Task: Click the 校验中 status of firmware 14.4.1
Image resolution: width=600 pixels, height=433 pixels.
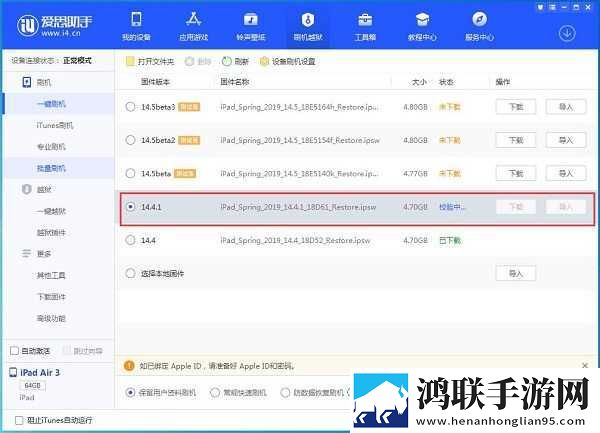Action: [x=452, y=207]
